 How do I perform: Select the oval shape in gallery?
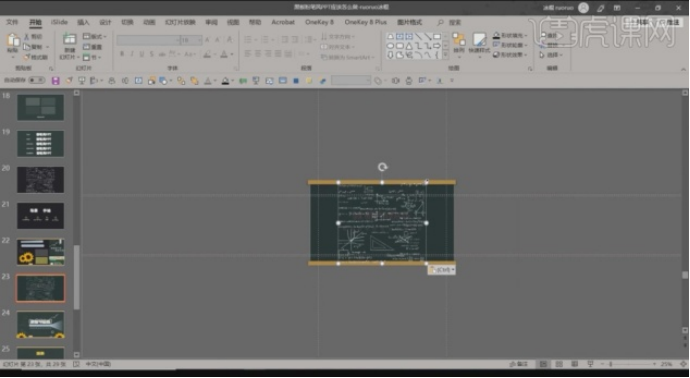pos(390,46)
